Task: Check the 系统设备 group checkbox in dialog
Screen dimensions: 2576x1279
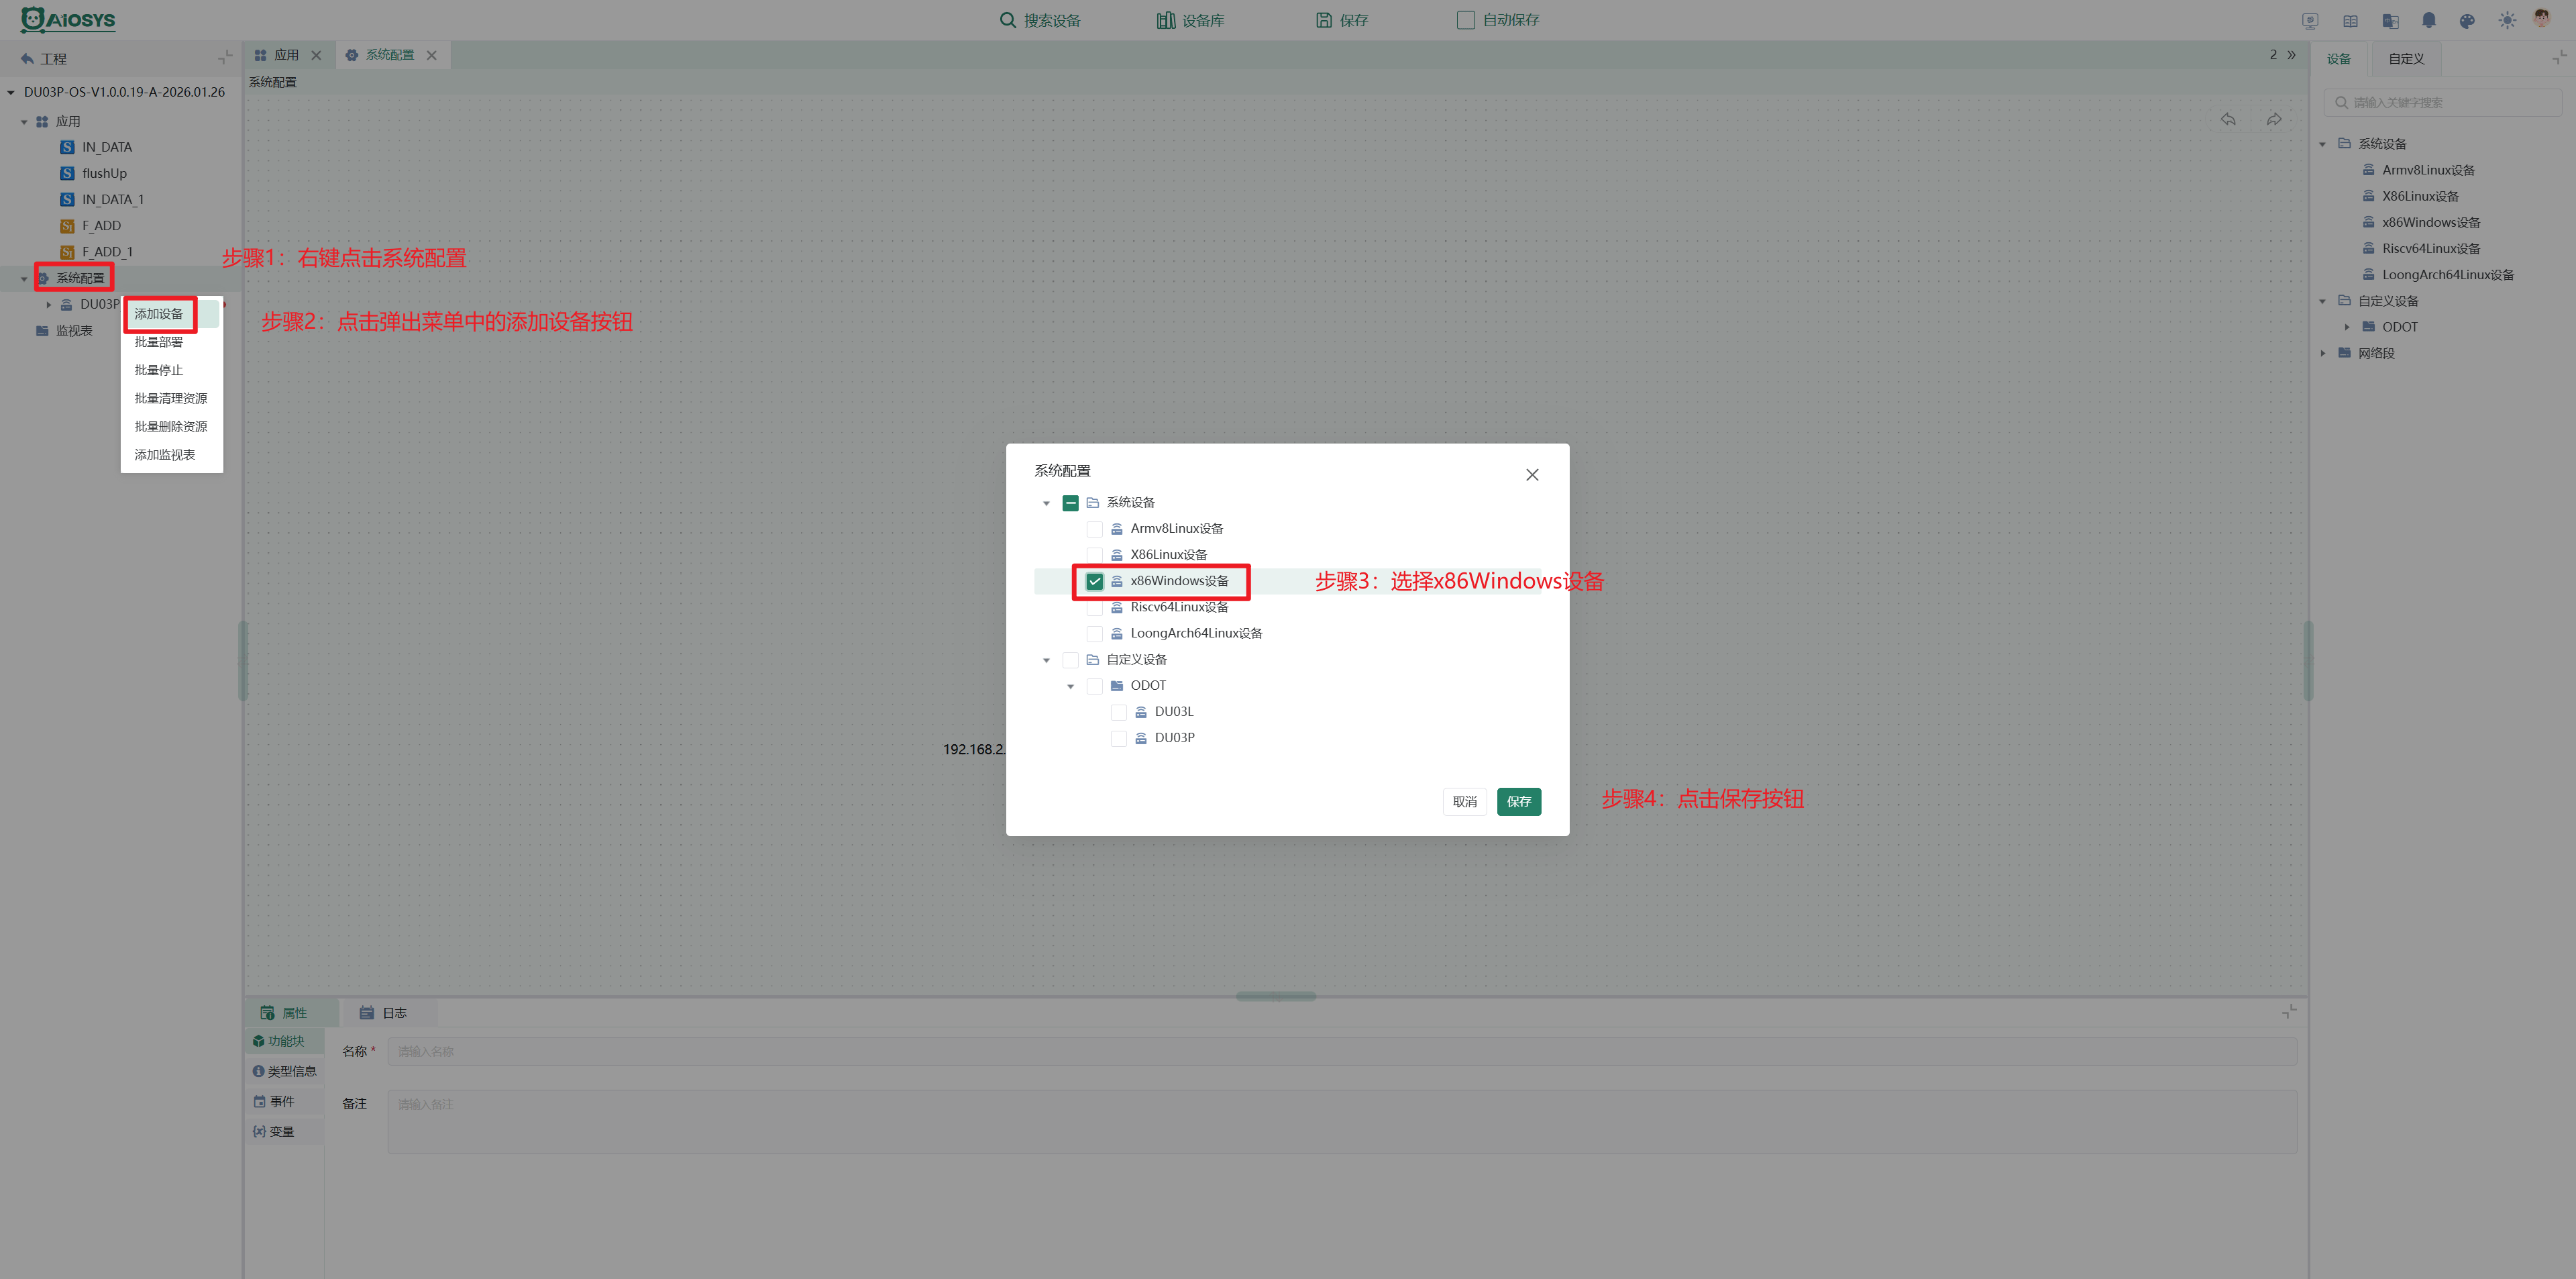Action: point(1070,503)
